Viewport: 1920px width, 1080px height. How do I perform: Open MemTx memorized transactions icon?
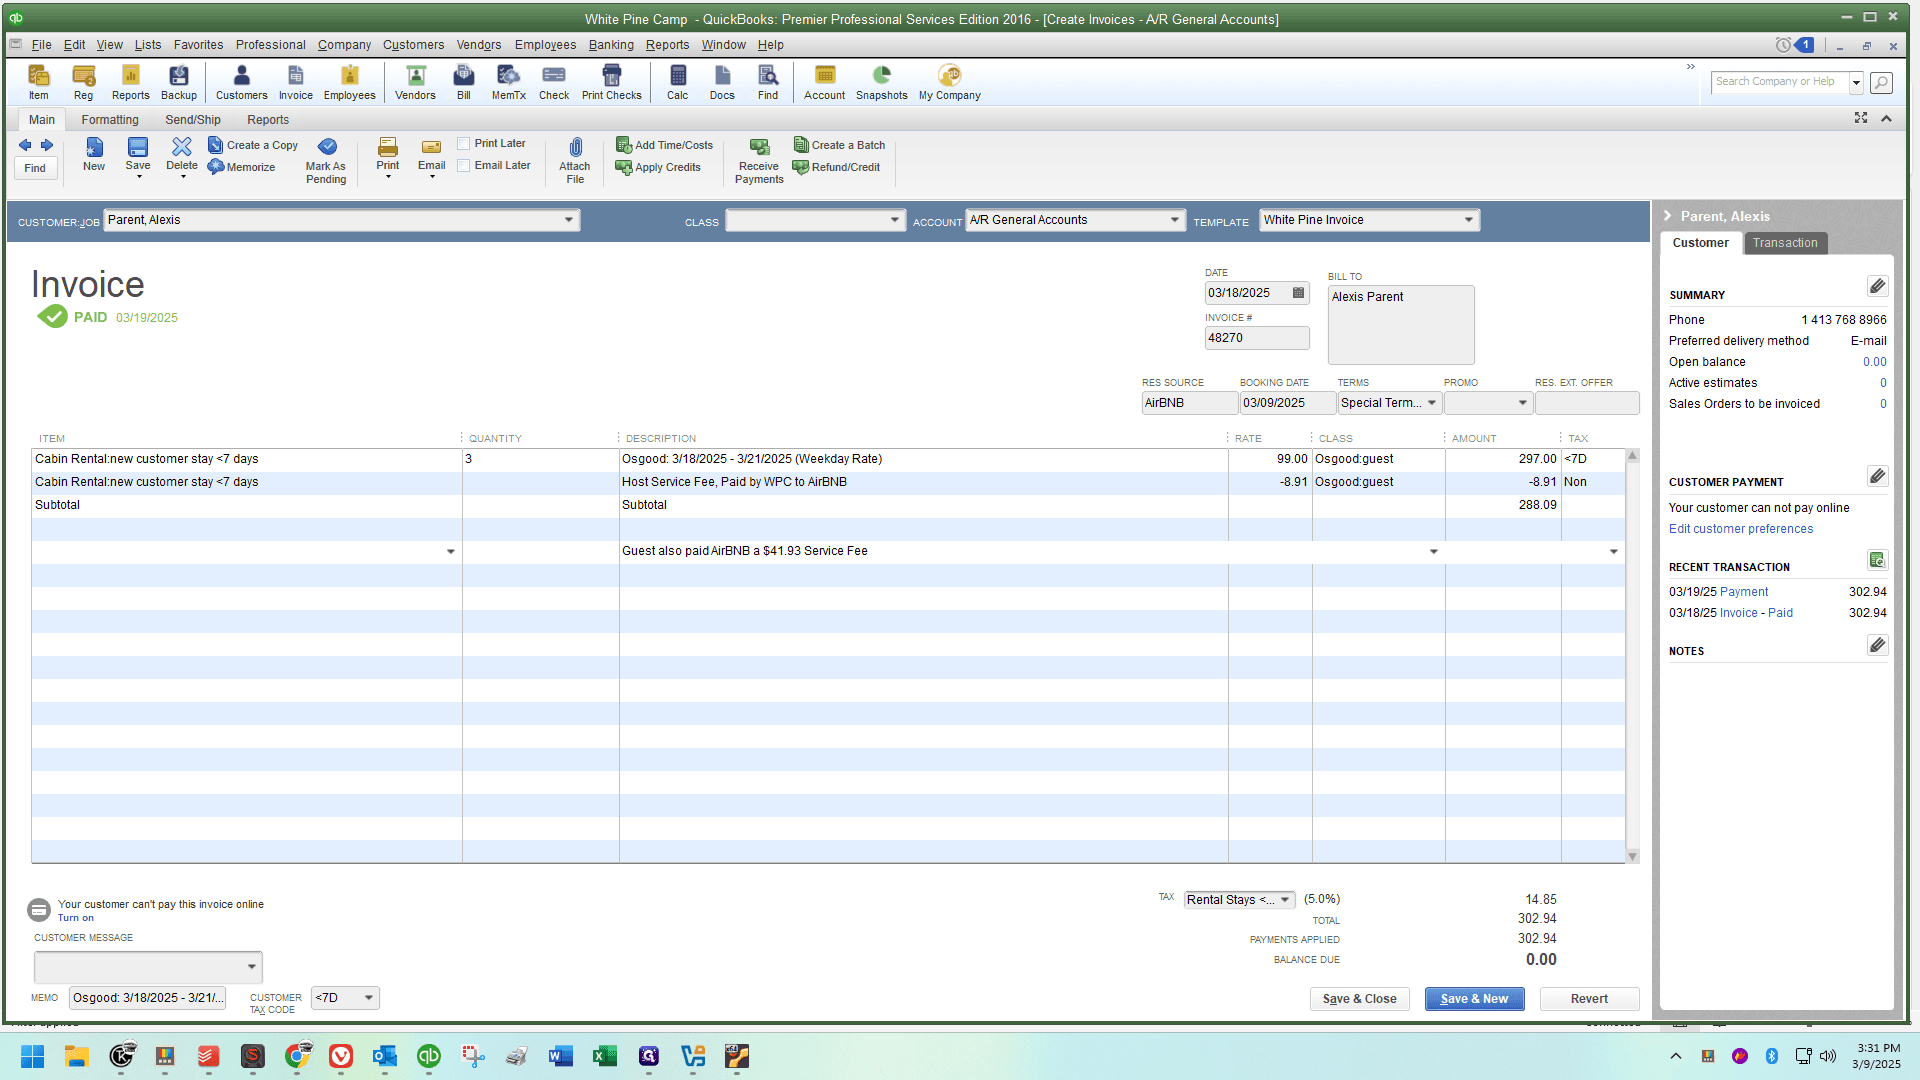pos(508,82)
